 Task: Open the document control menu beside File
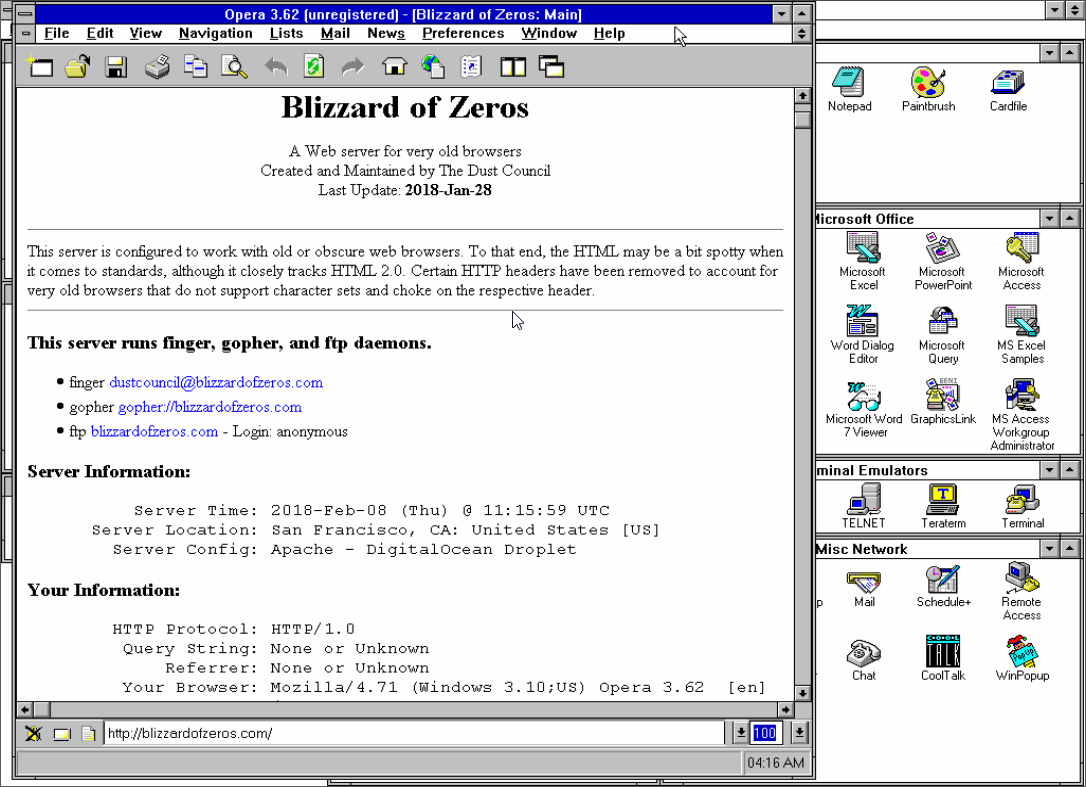point(26,33)
